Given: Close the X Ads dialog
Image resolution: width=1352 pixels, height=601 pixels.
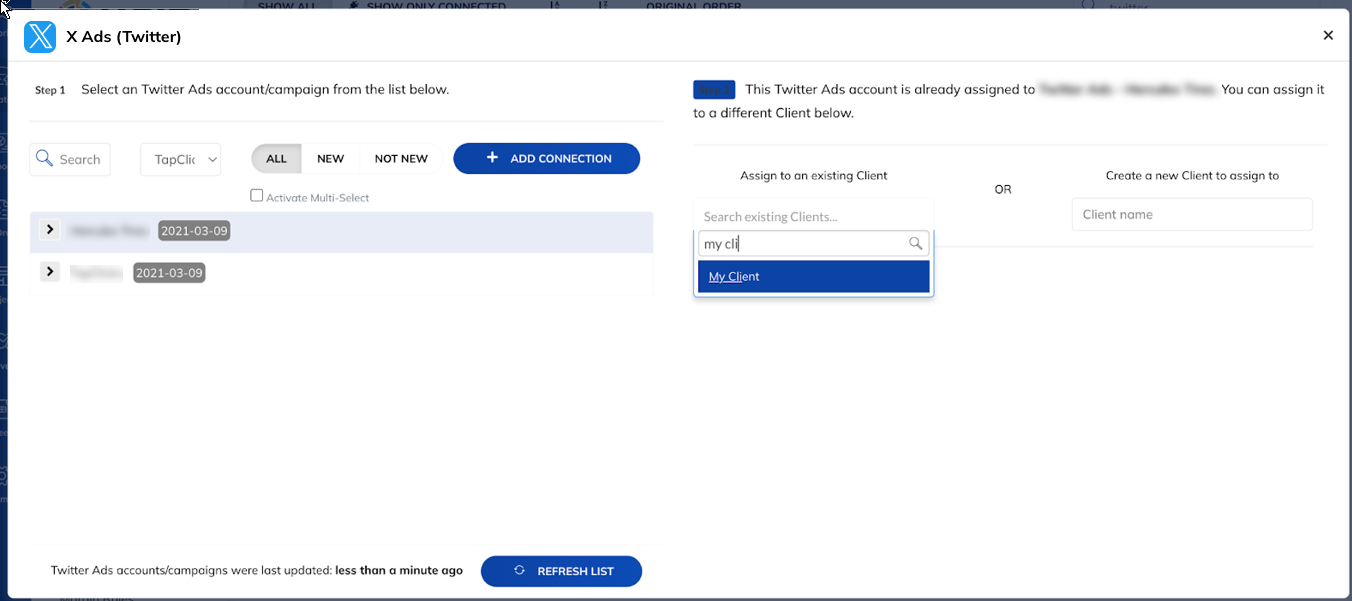Looking at the screenshot, I should [x=1328, y=35].
